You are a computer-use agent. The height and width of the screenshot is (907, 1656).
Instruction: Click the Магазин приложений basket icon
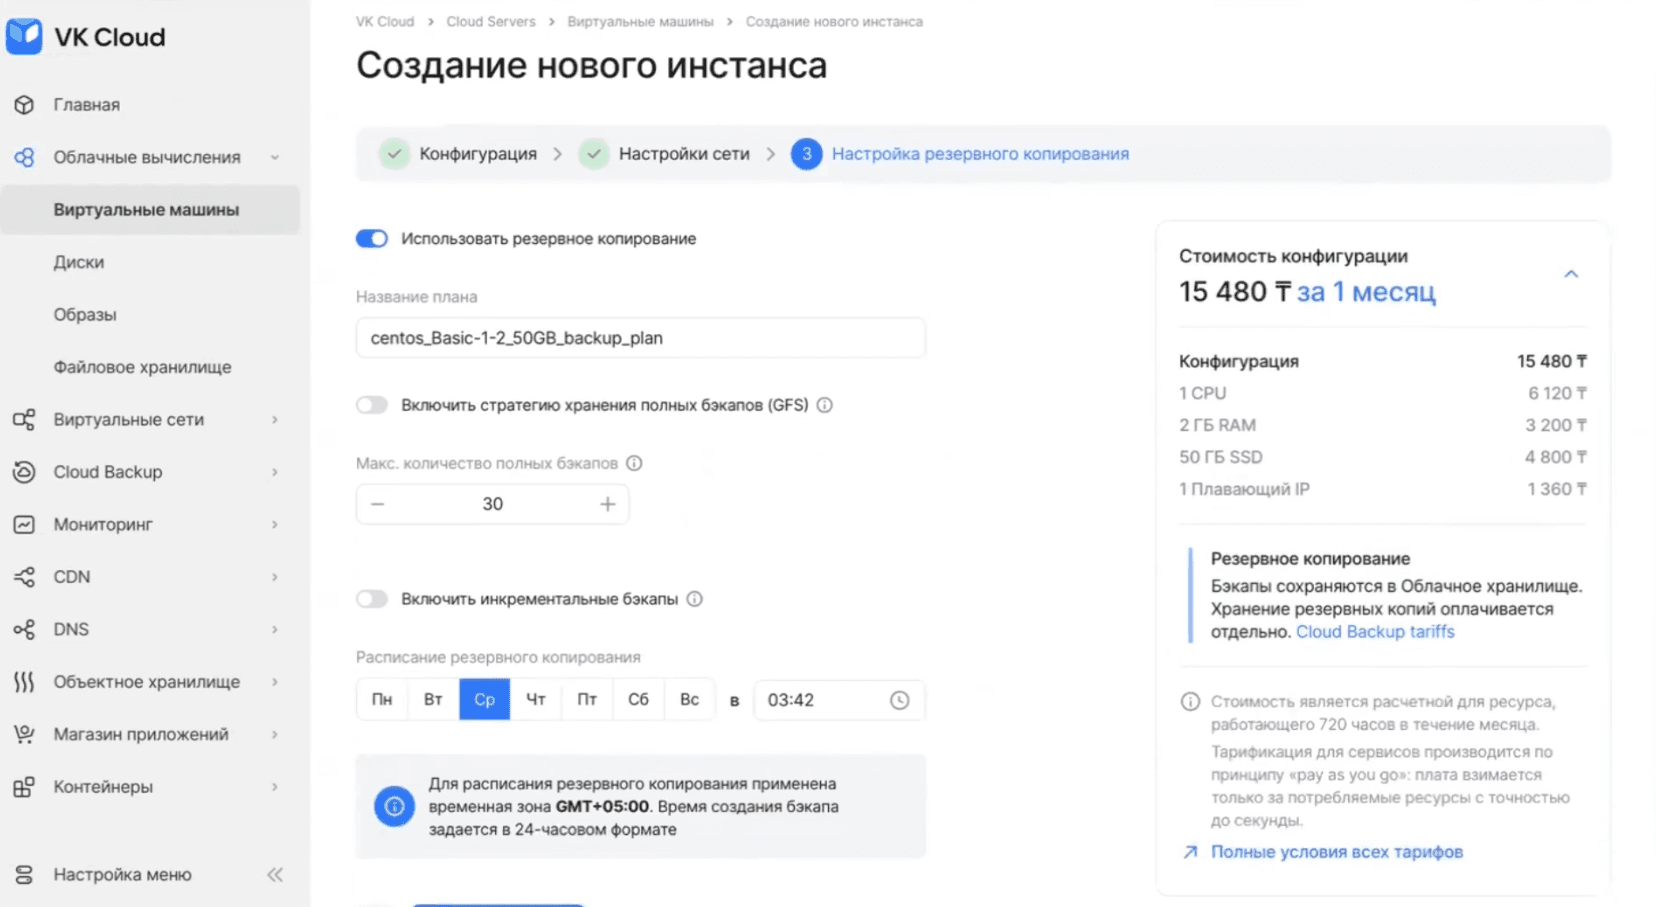(24, 734)
